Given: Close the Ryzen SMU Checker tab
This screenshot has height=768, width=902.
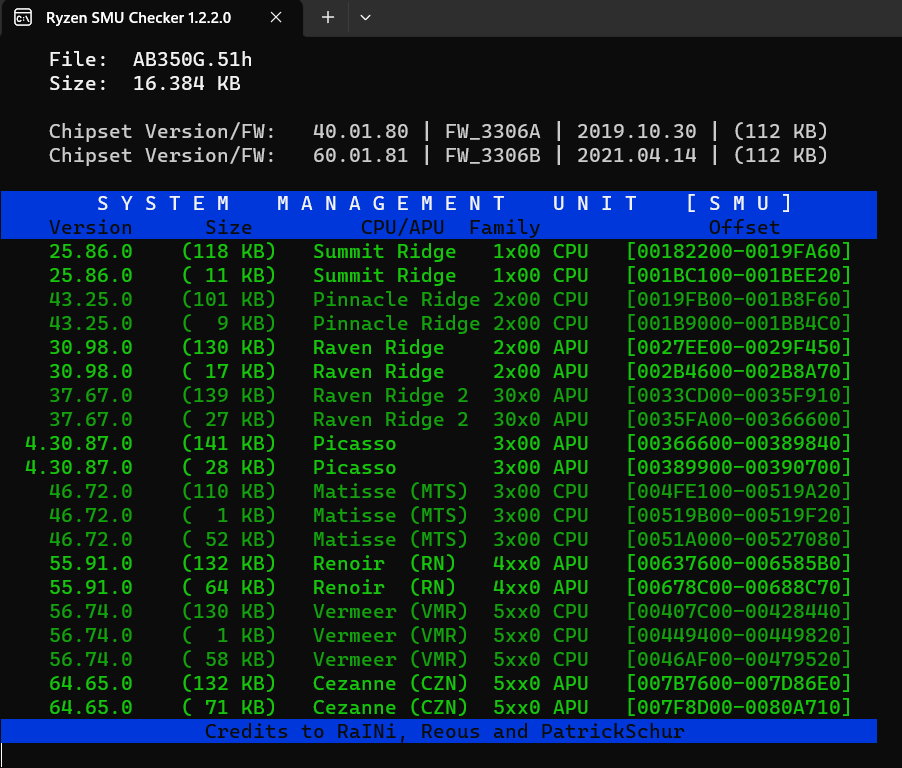Looking at the screenshot, I should [276, 18].
